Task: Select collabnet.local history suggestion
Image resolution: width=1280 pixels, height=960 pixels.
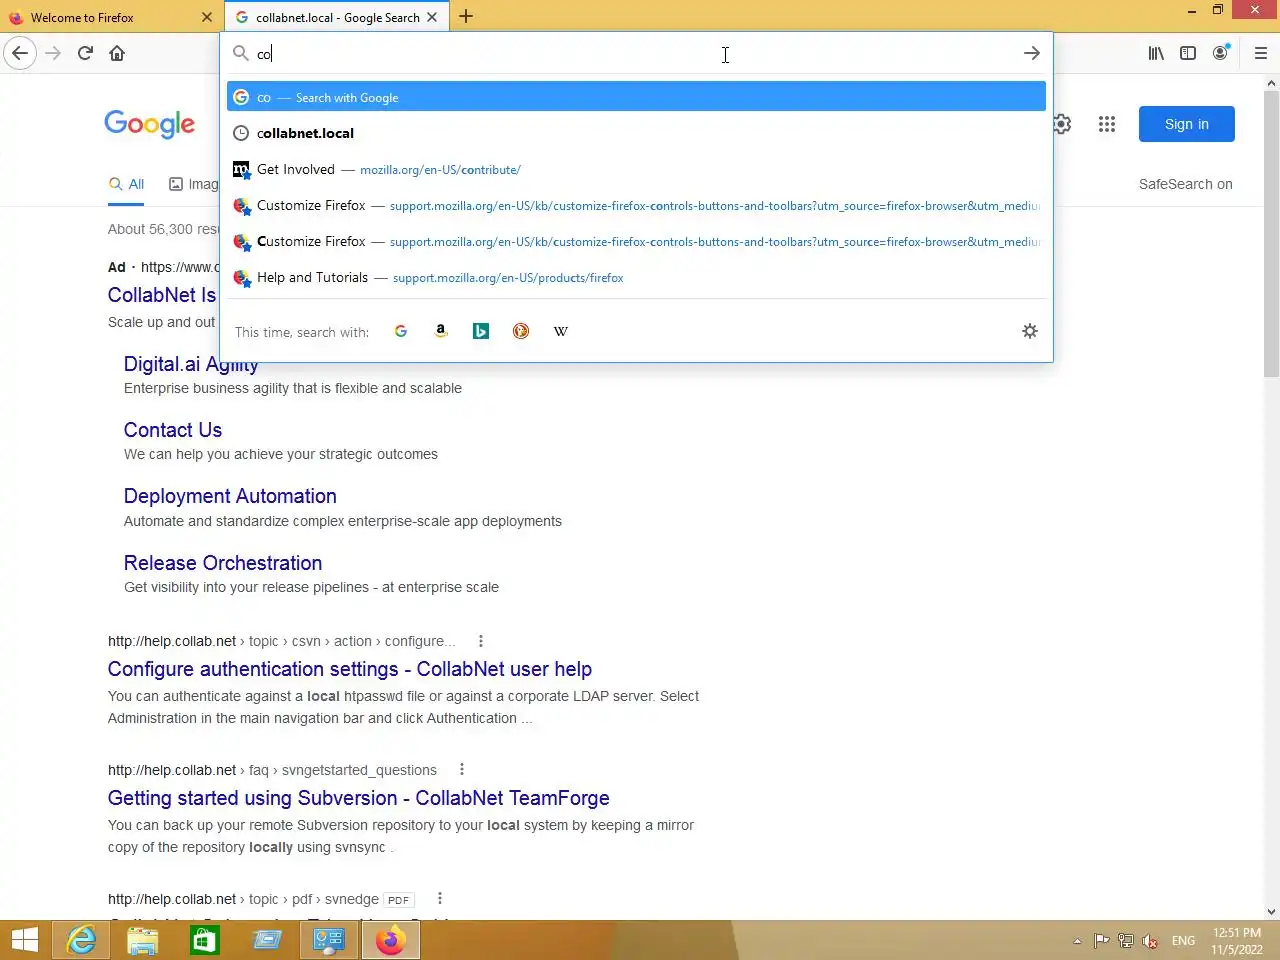Action: tap(636, 133)
